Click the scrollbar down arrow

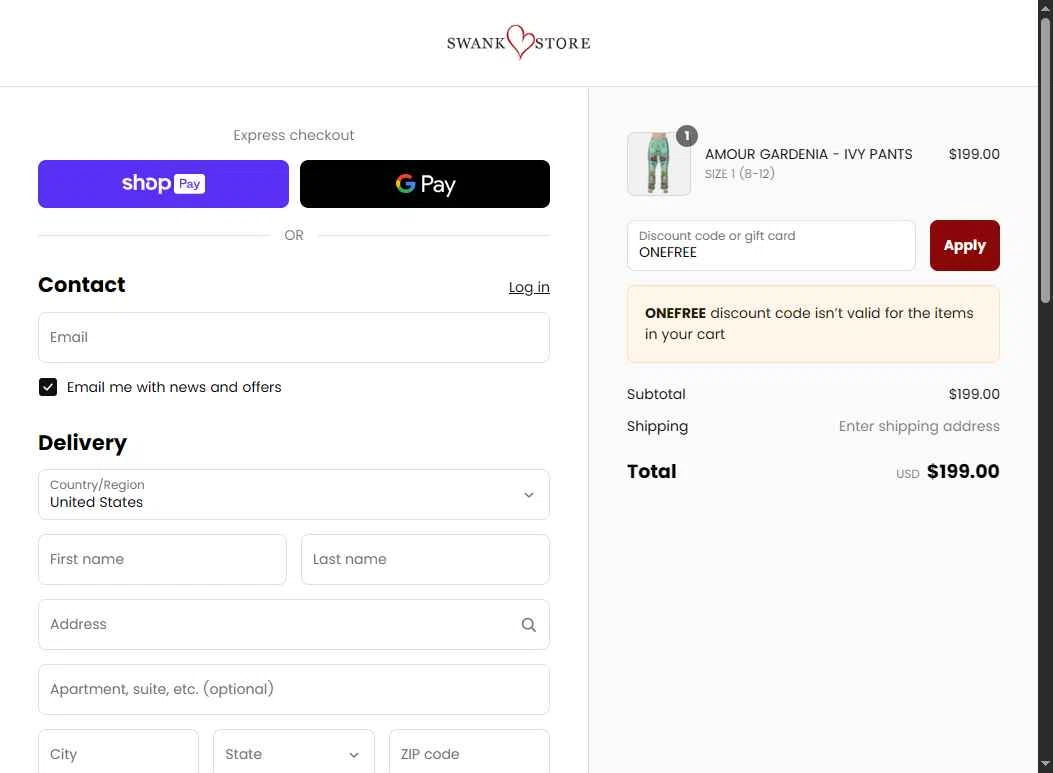(x=1046, y=764)
